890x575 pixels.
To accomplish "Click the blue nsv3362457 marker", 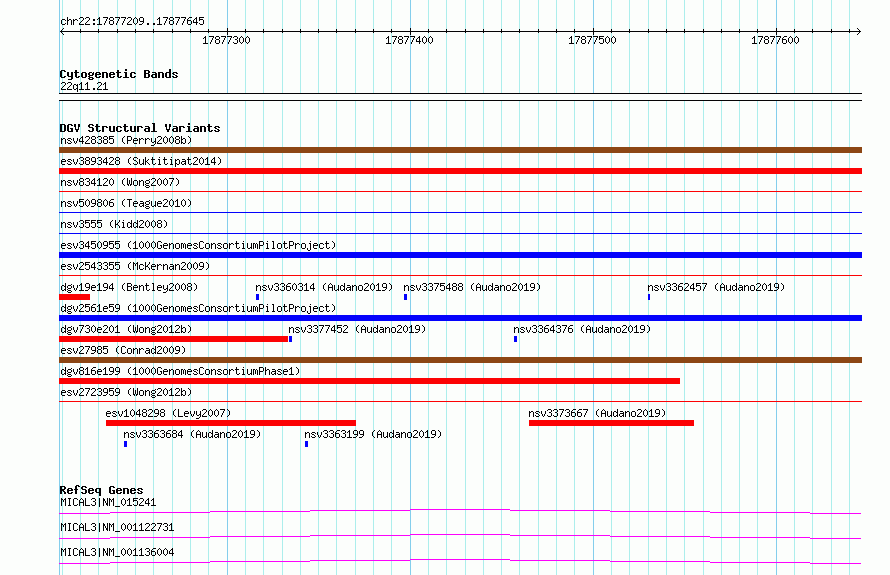I will click(x=649, y=297).
